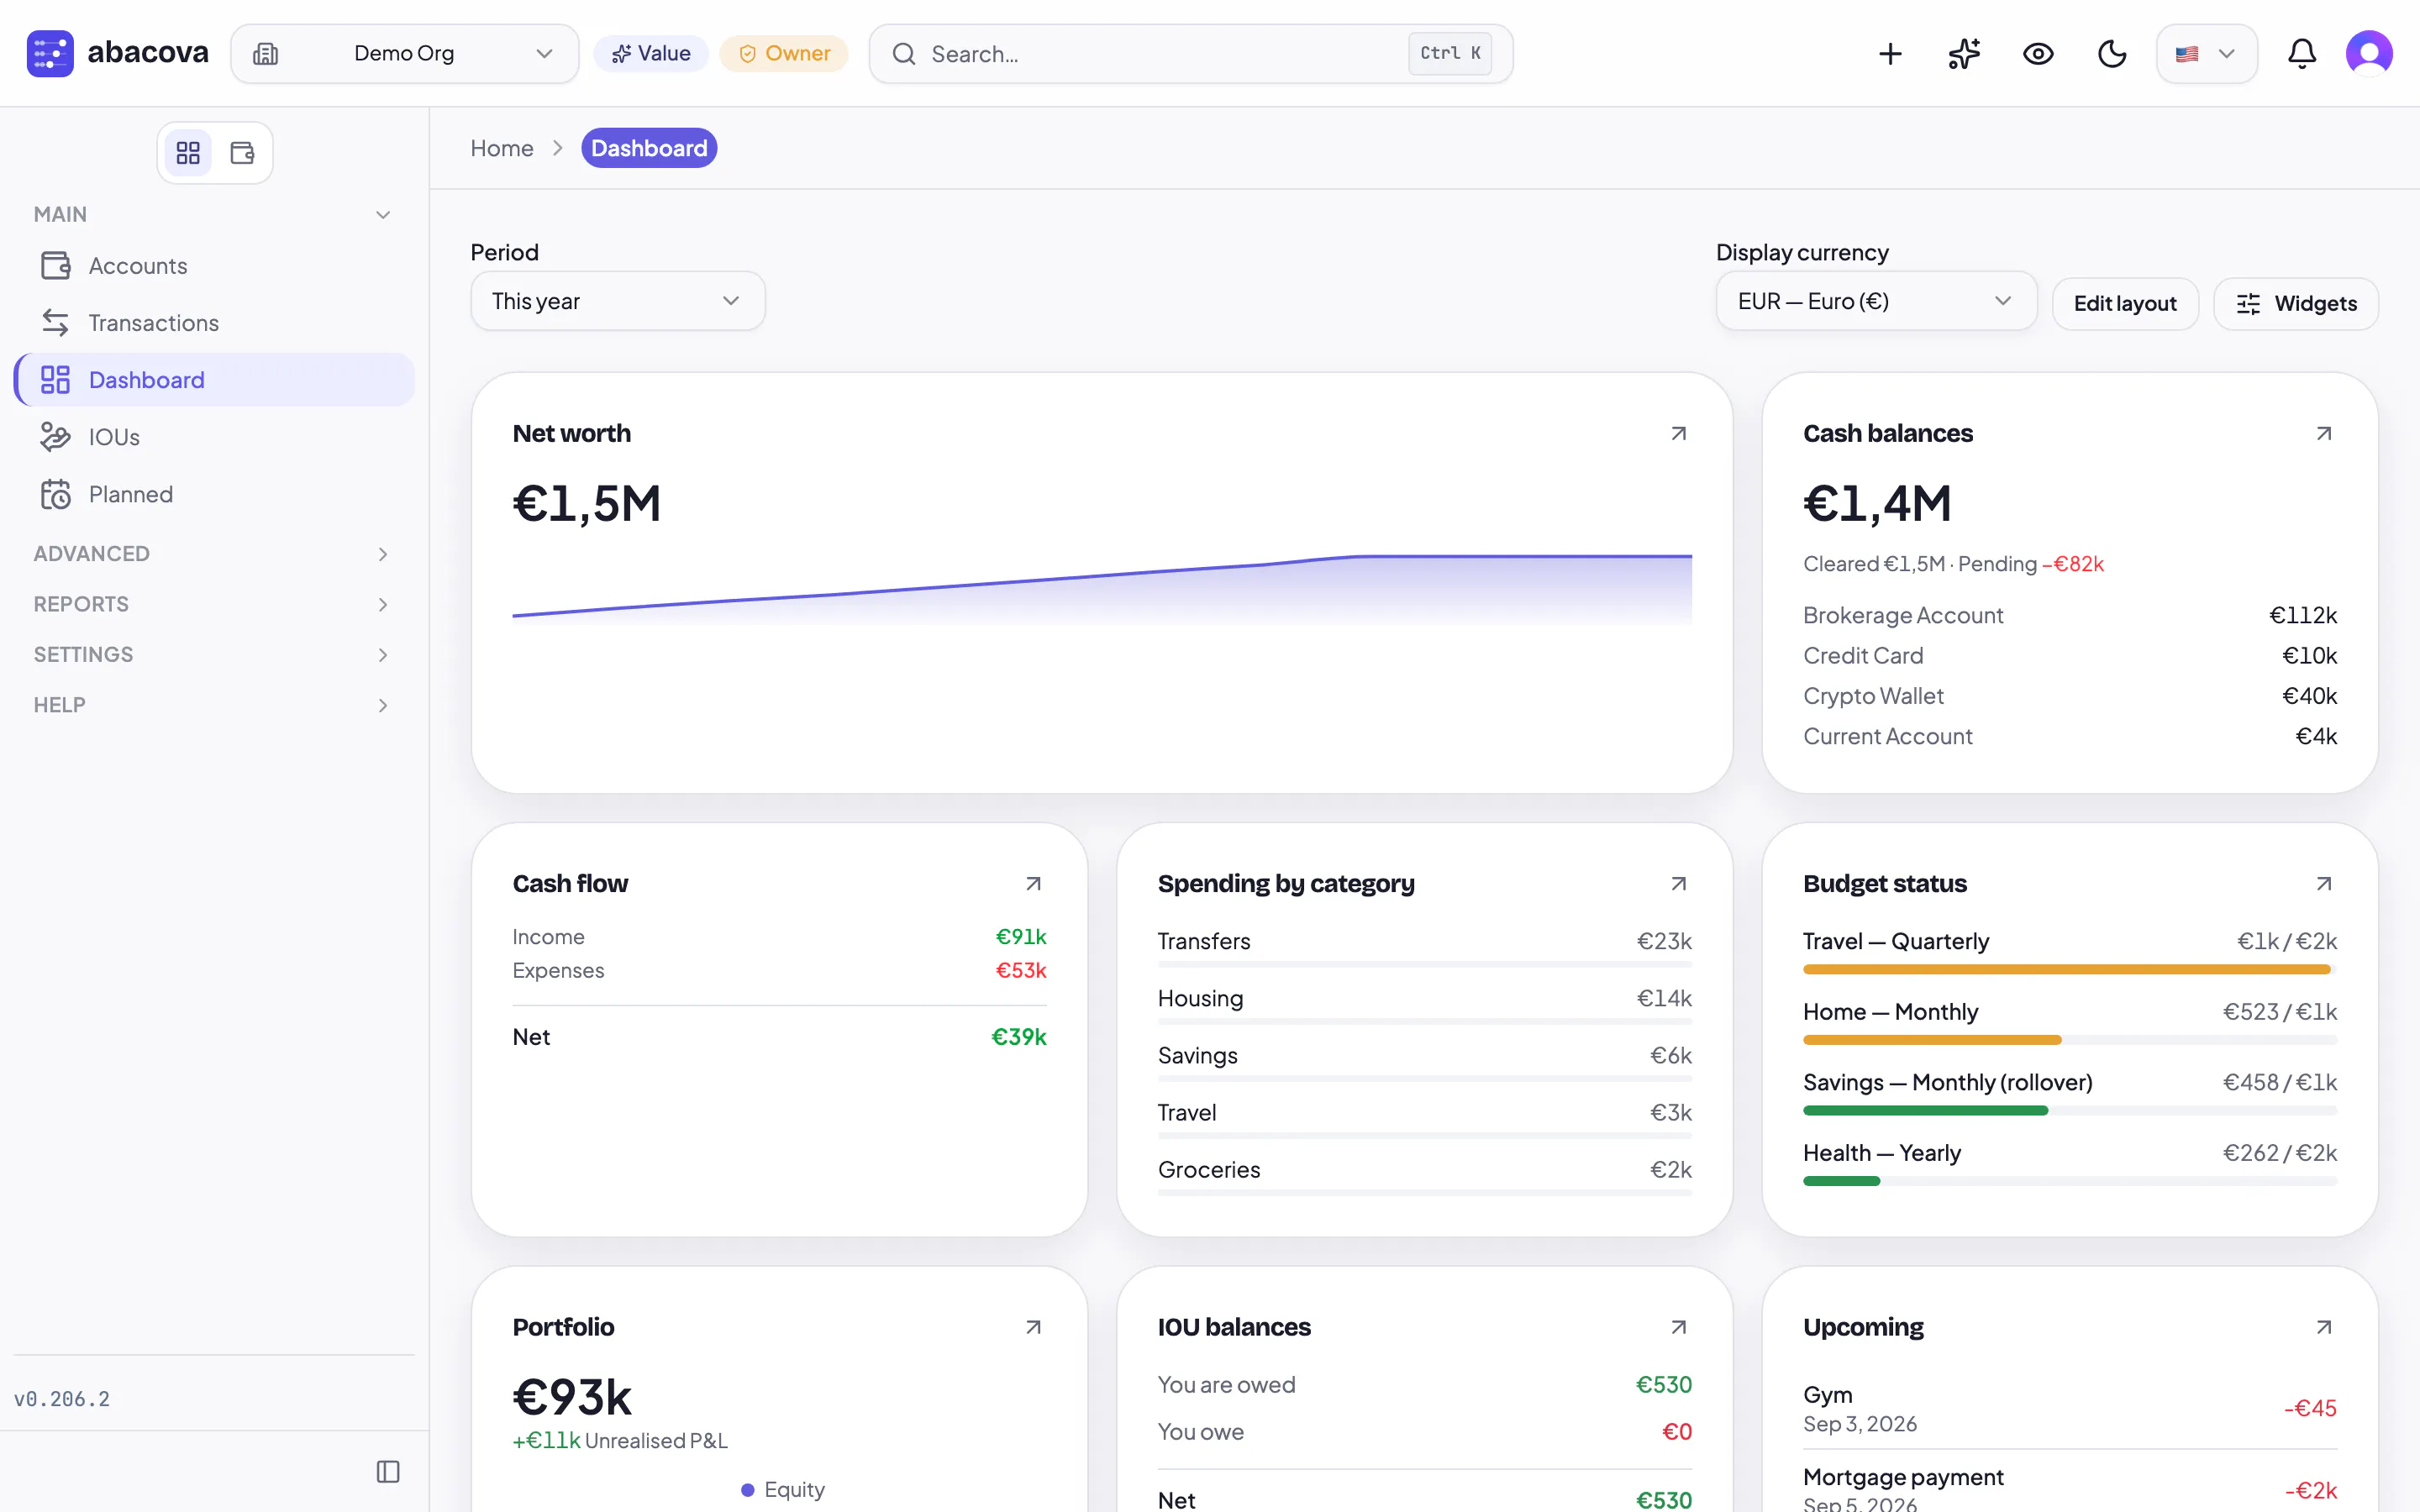Screen dimensions: 2420x1512
Task: Open the Display currency EUR dropdown
Action: tap(1876, 301)
